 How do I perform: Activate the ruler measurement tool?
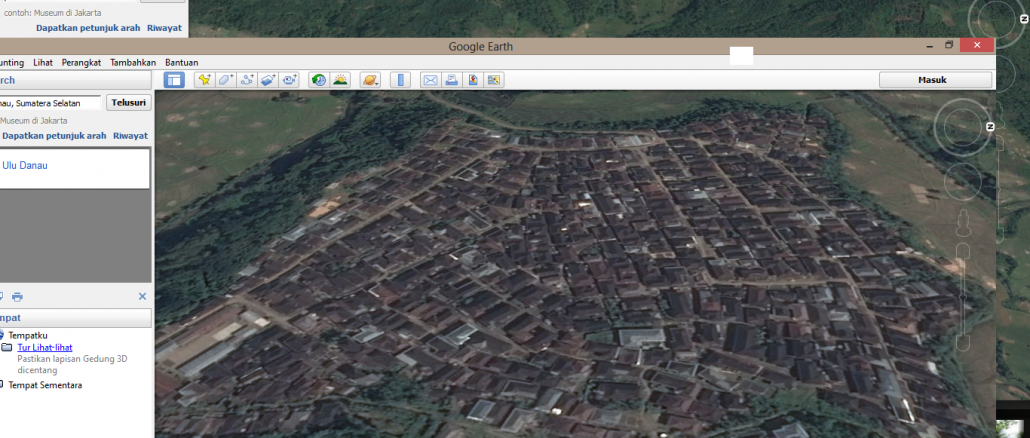coord(399,80)
